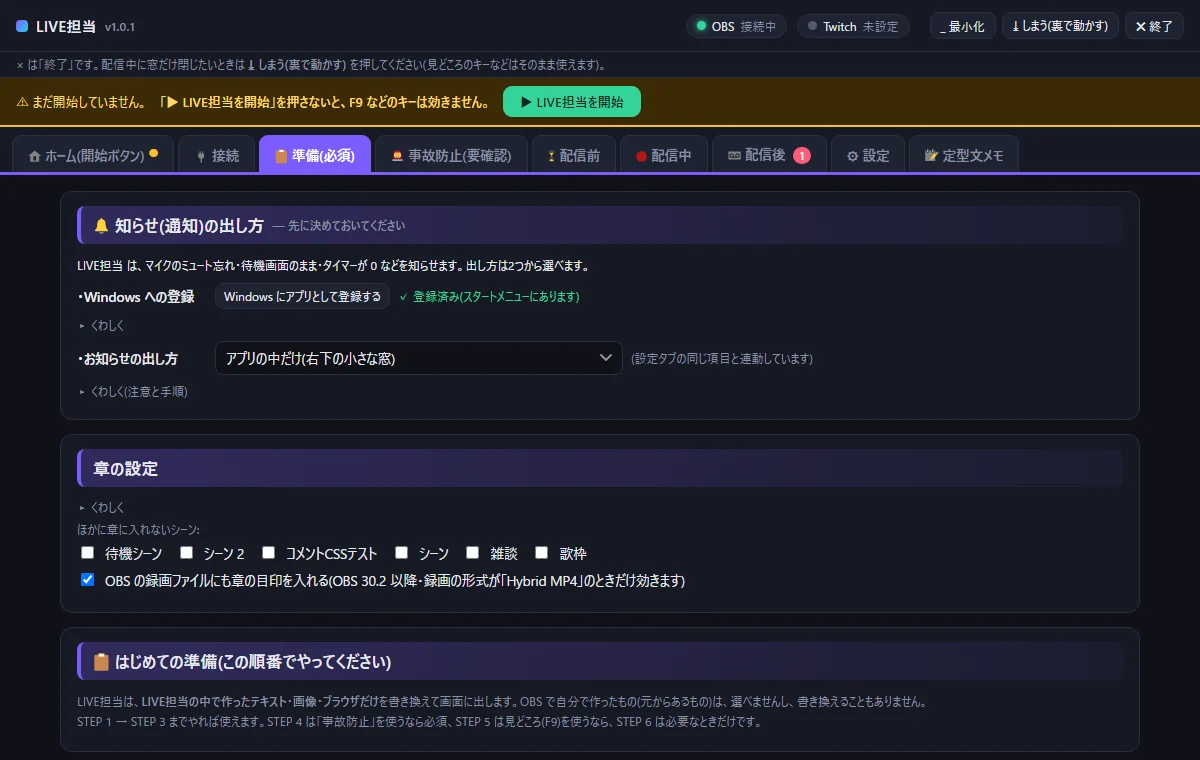Switch to the 配信後 tab

click(x=769, y=155)
